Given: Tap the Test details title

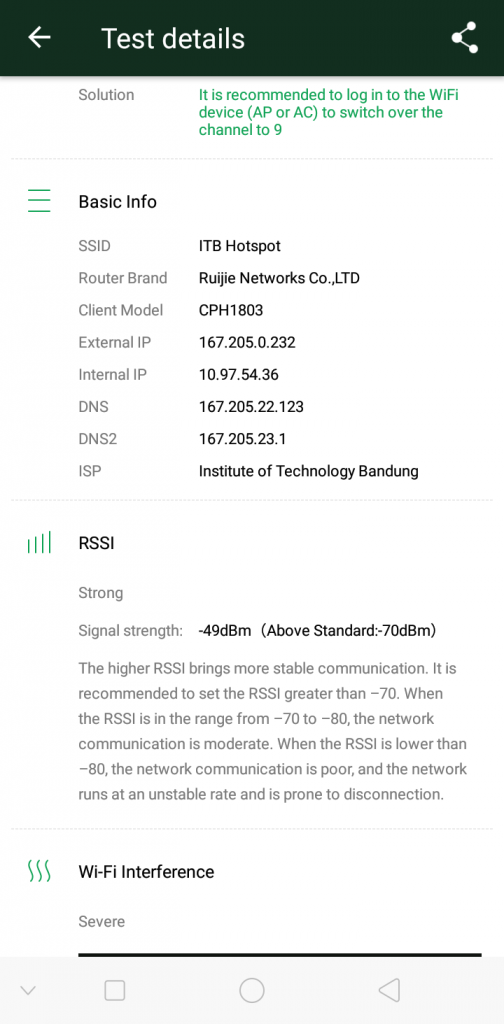Looking at the screenshot, I should 173,39.
